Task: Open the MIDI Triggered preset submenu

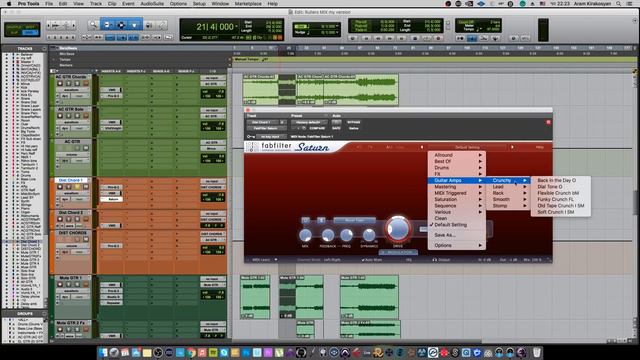Action: pos(457,193)
